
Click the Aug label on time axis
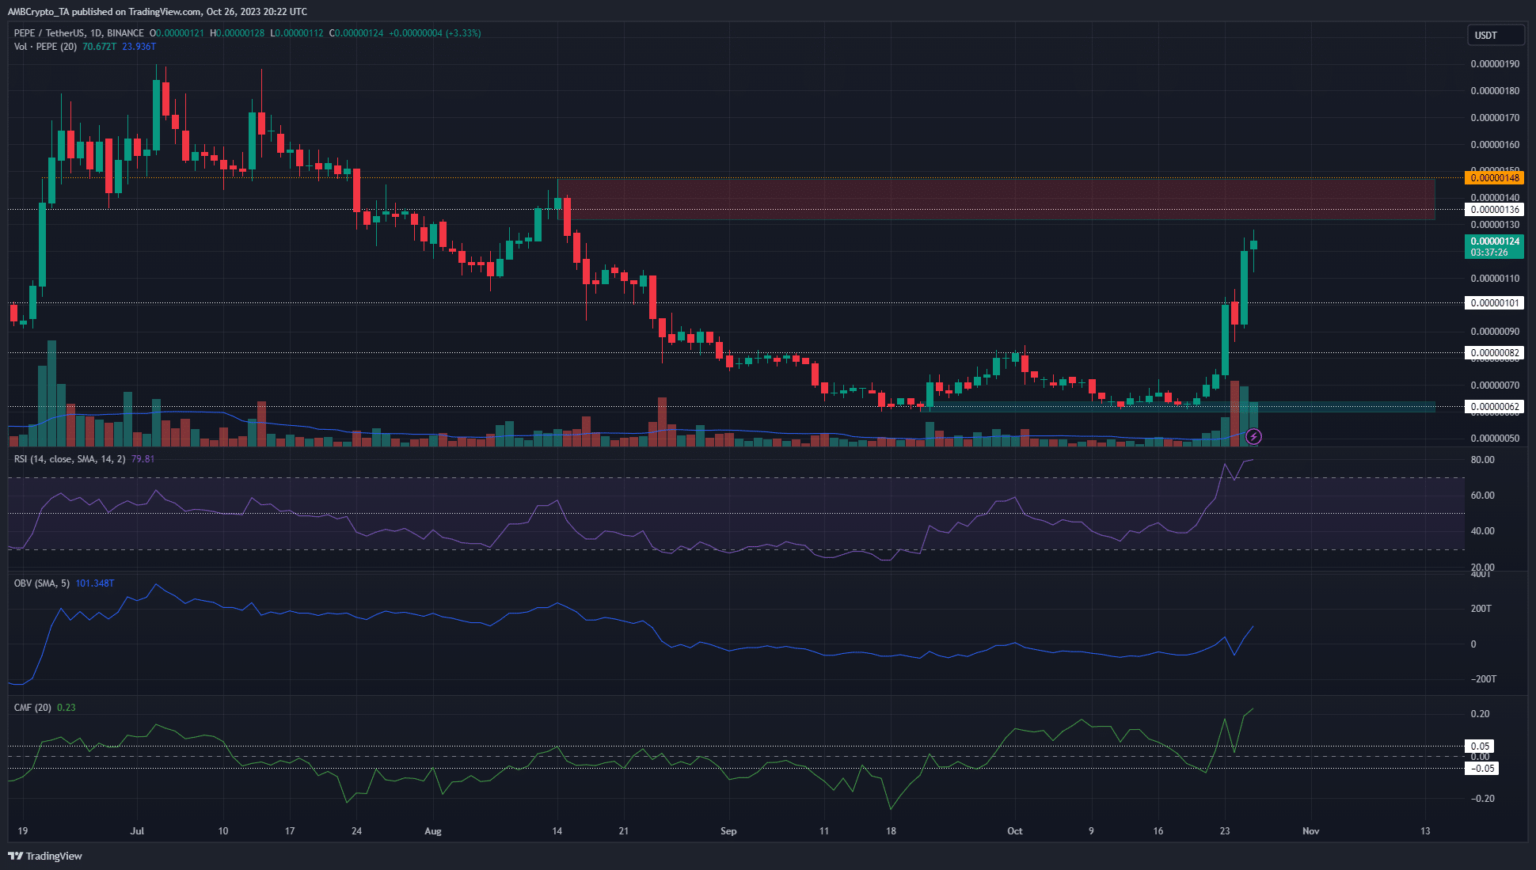pos(432,831)
